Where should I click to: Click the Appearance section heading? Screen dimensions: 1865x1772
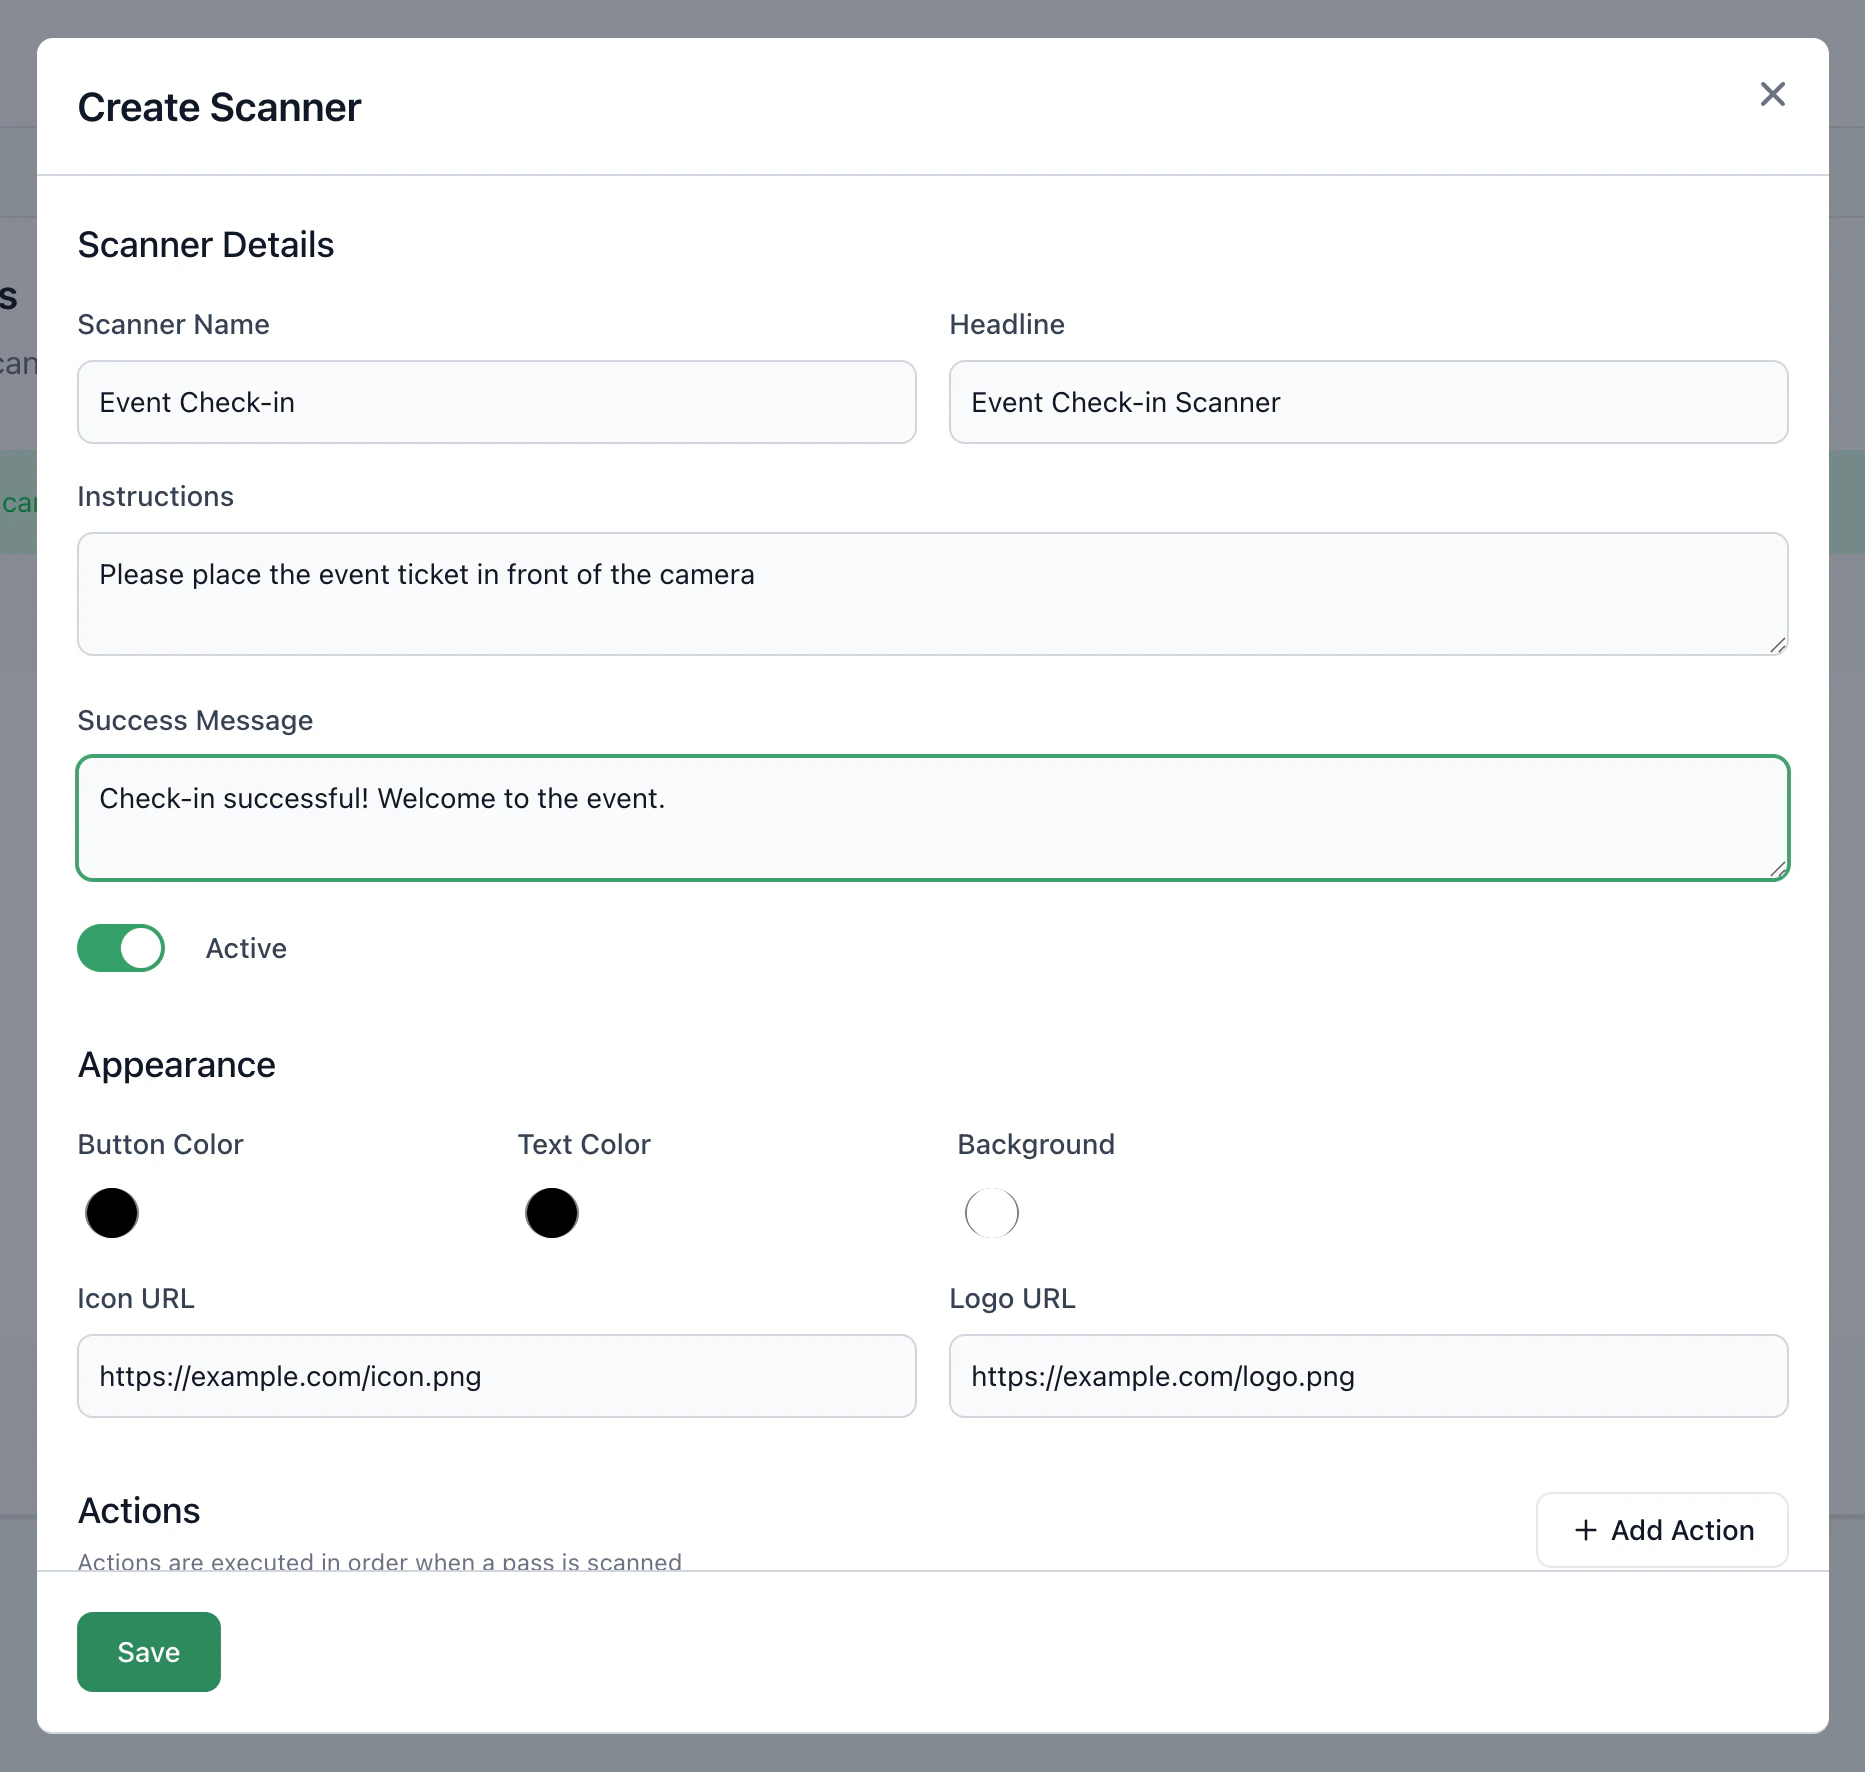click(x=177, y=1065)
